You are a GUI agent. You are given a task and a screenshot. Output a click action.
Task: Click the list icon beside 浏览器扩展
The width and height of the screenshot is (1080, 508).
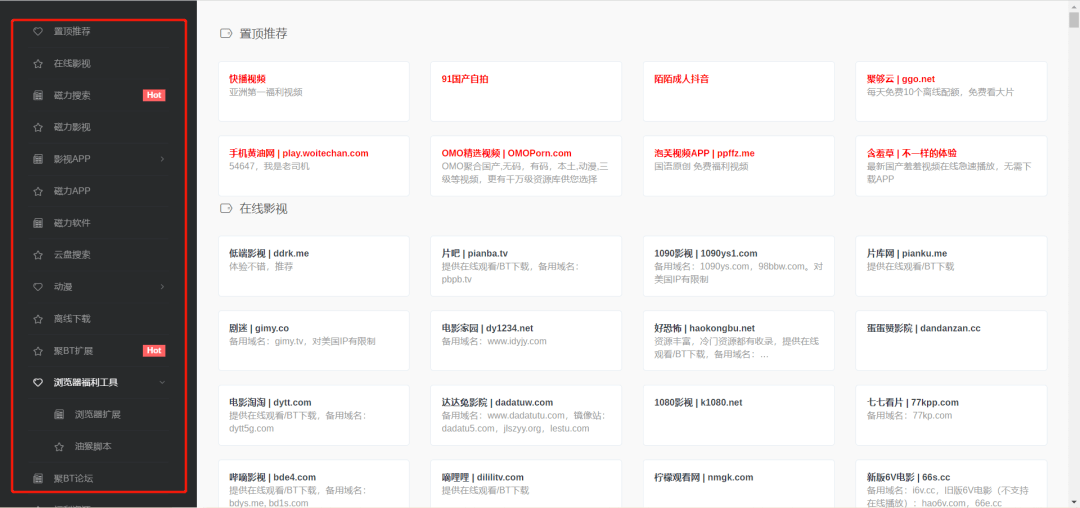pyautogui.click(x=59, y=414)
